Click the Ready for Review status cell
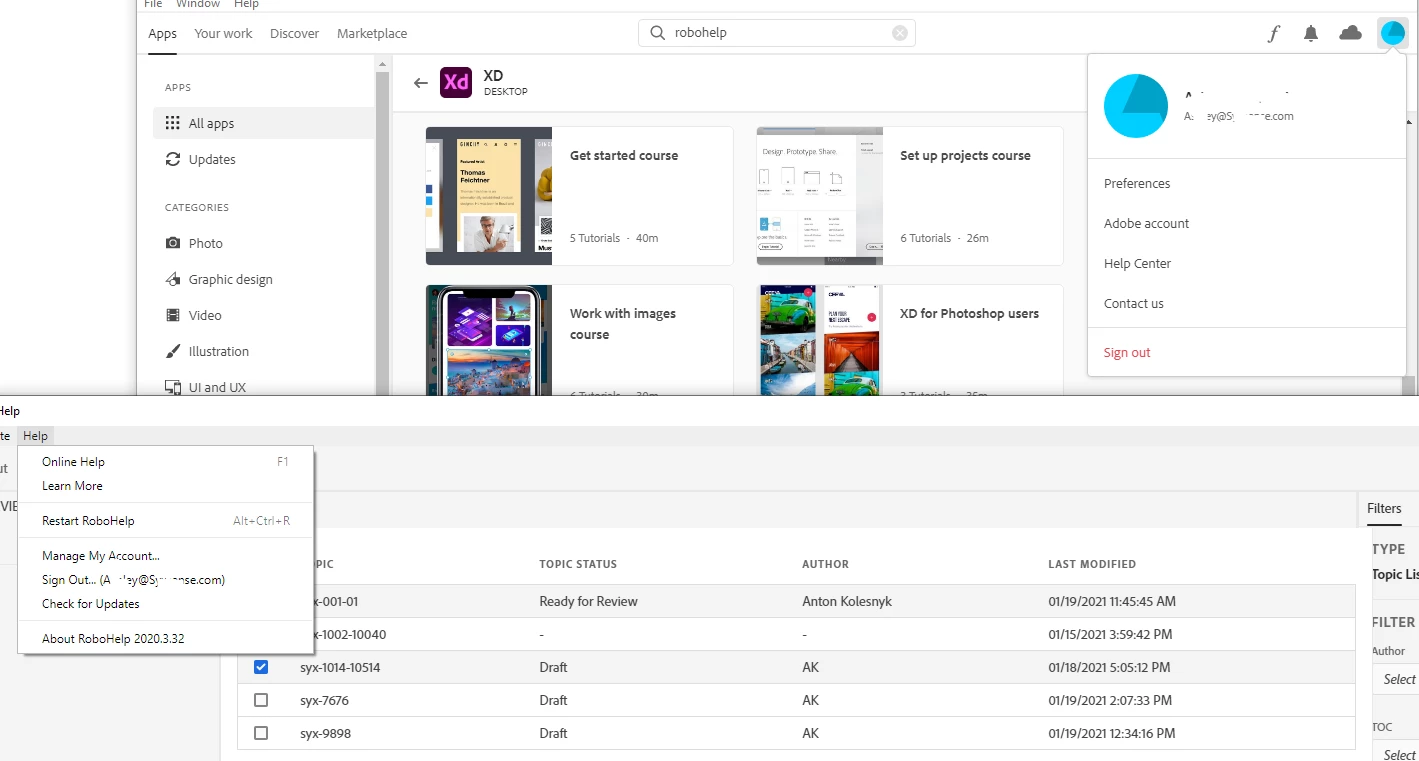Image resolution: width=1419 pixels, height=761 pixels. pyautogui.click(x=588, y=602)
